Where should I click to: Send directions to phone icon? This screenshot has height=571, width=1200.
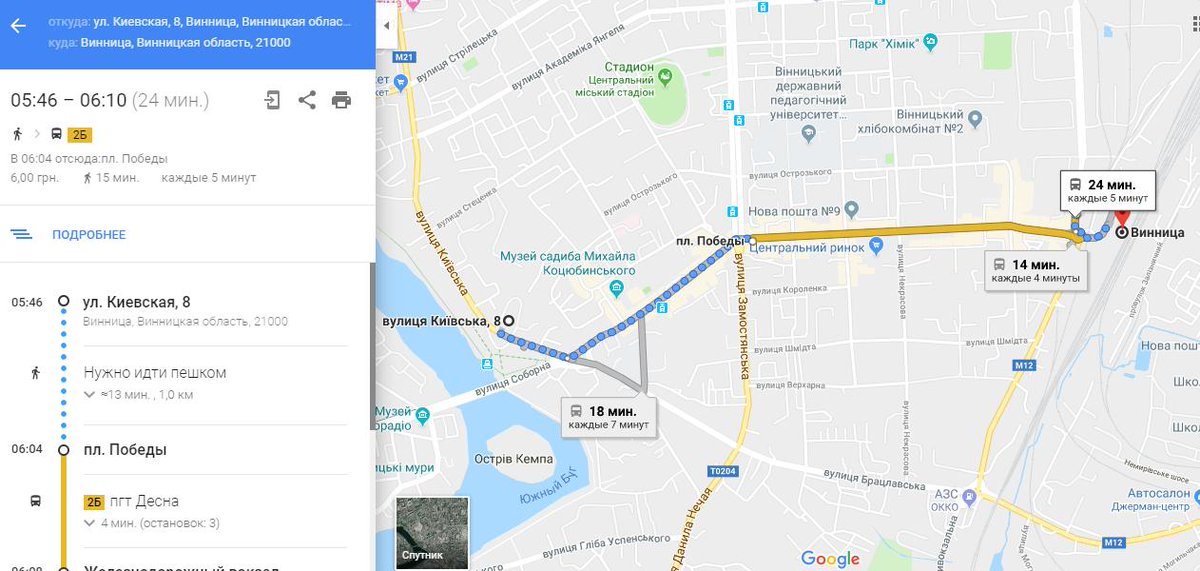tap(273, 100)
